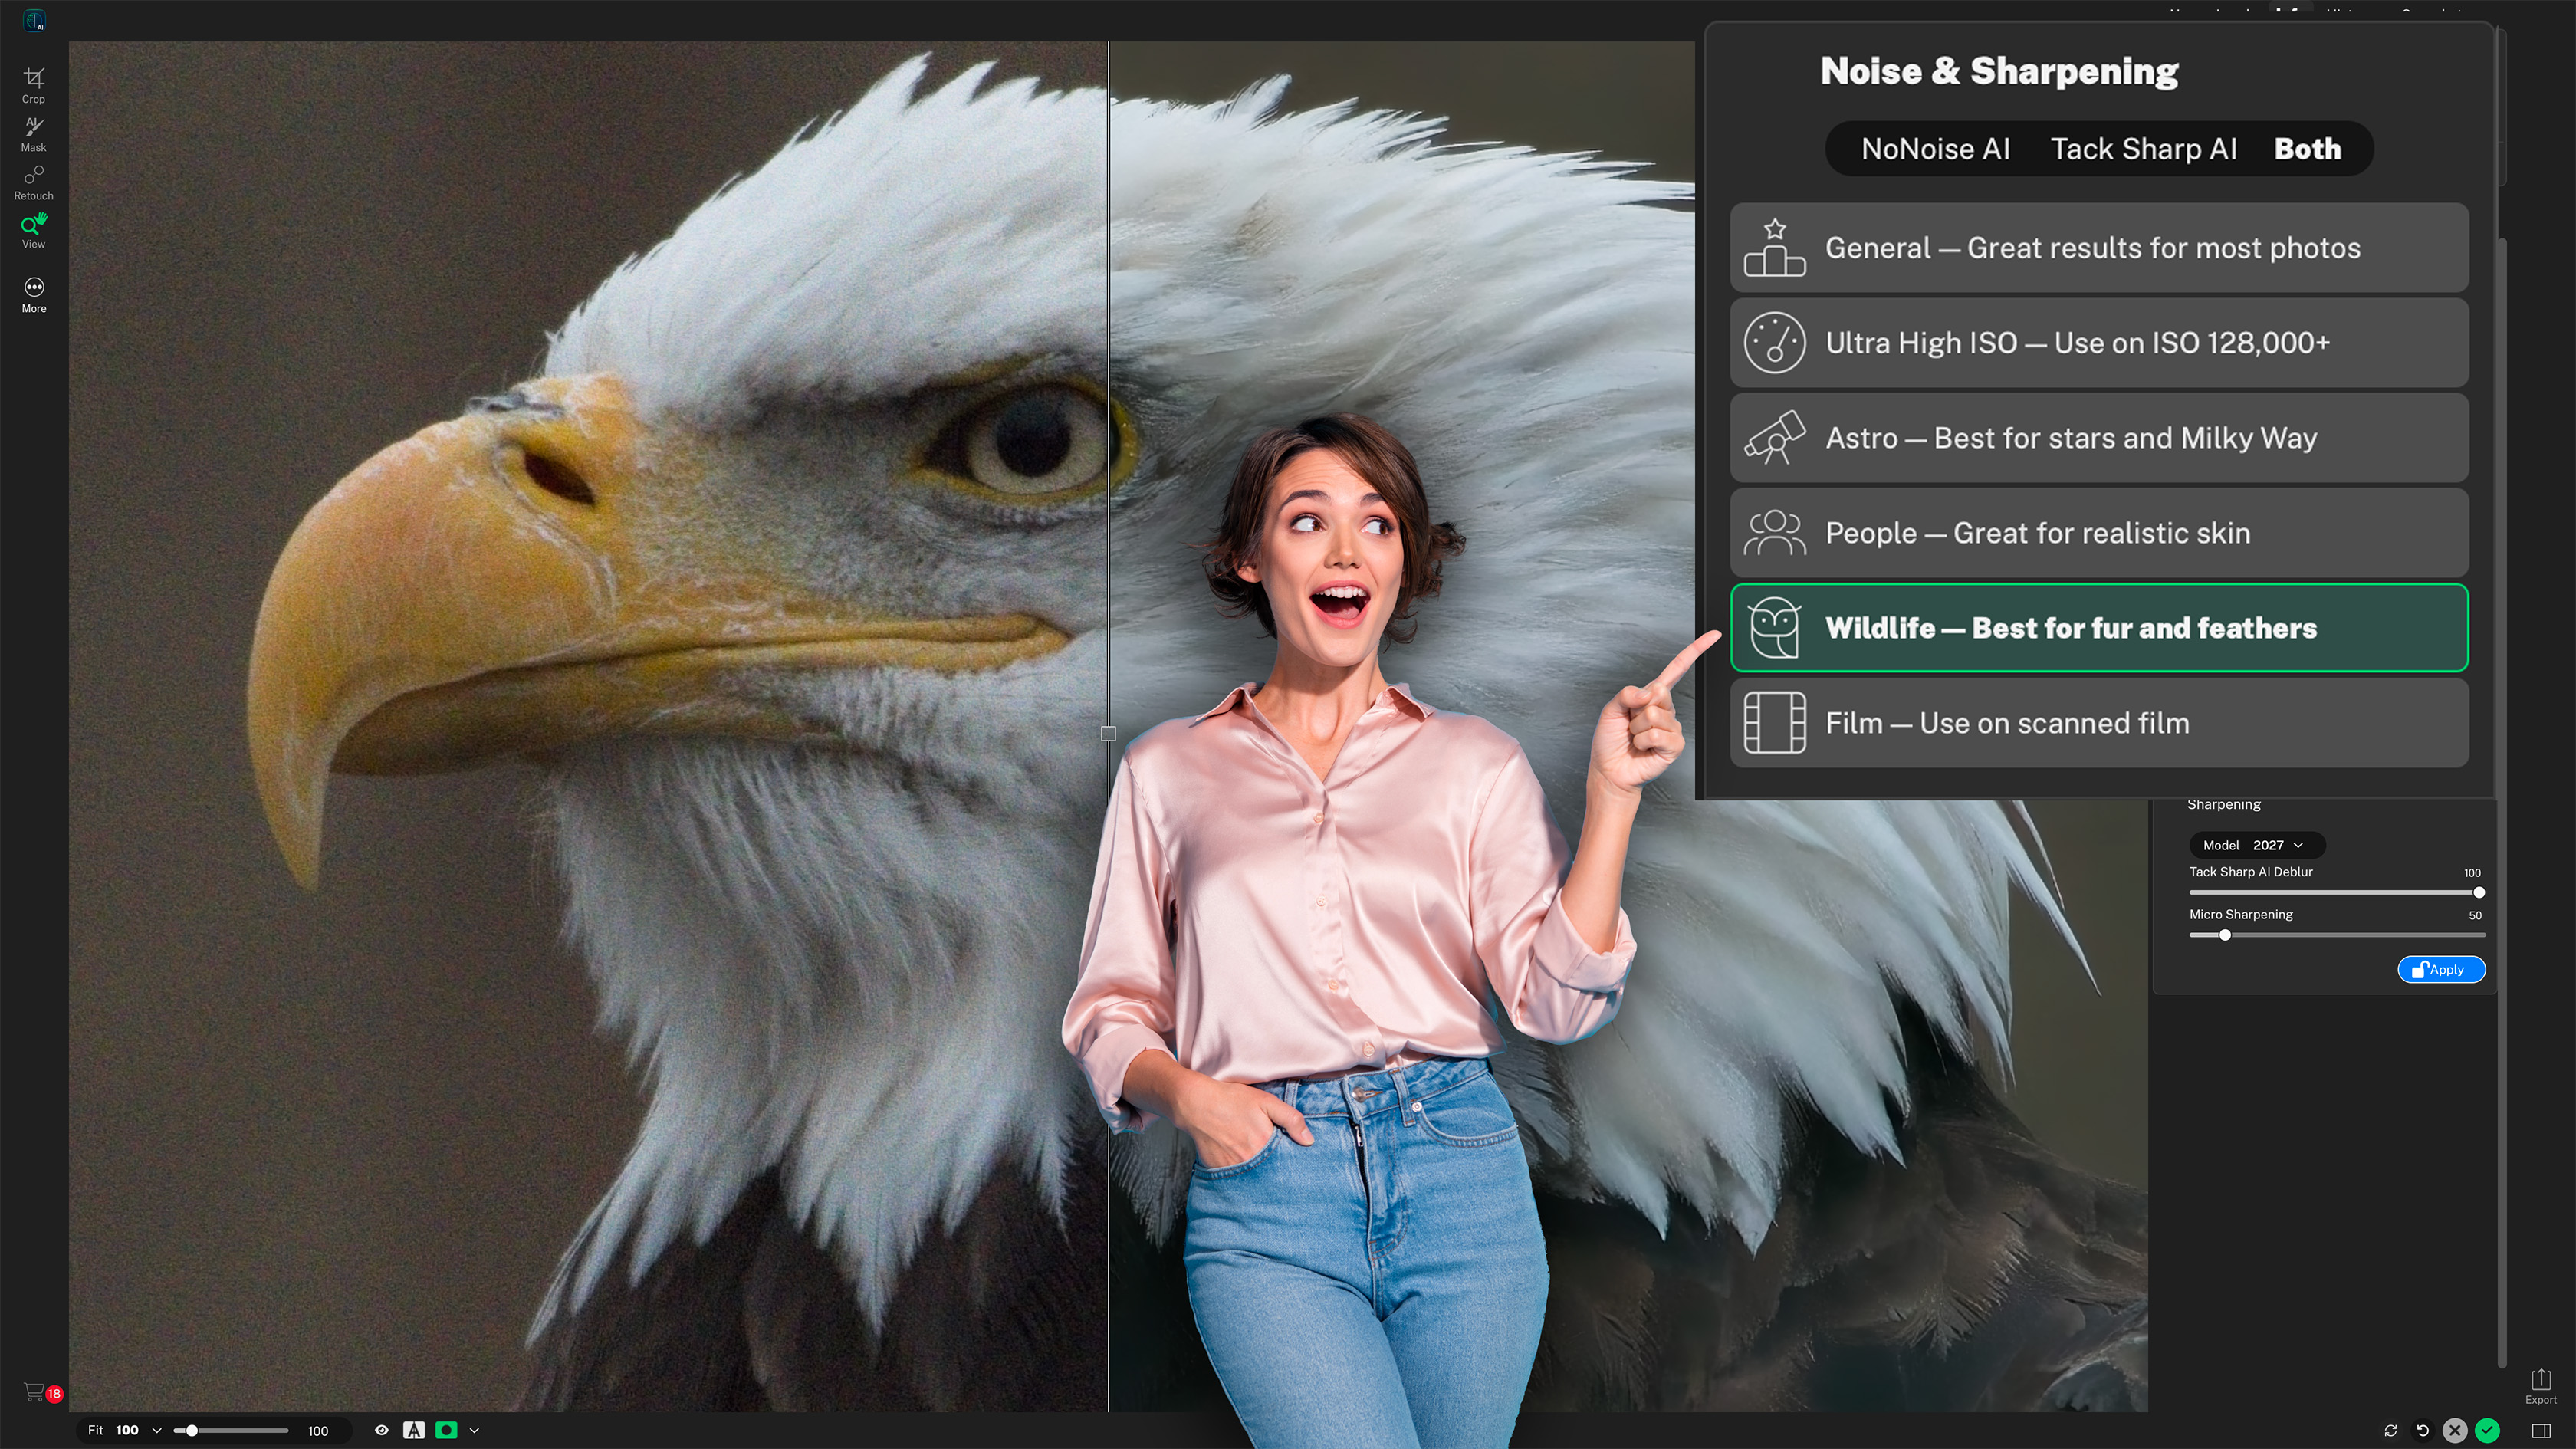Select the Both tab

click(2307, 149)
